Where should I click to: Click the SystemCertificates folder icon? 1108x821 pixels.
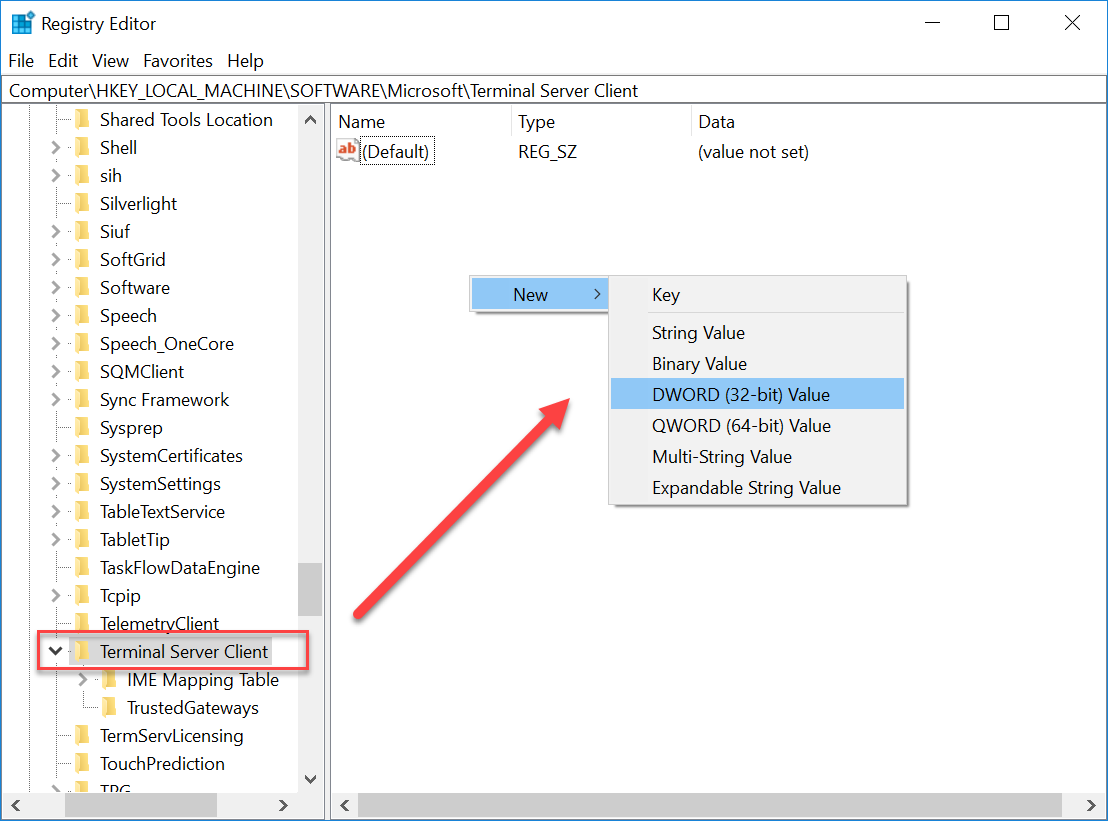[x=83, y=456]
